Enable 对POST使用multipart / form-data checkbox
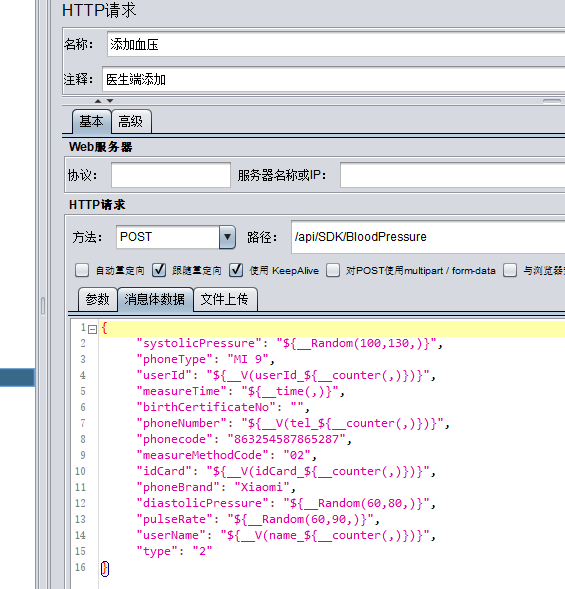 coord(333,270)
